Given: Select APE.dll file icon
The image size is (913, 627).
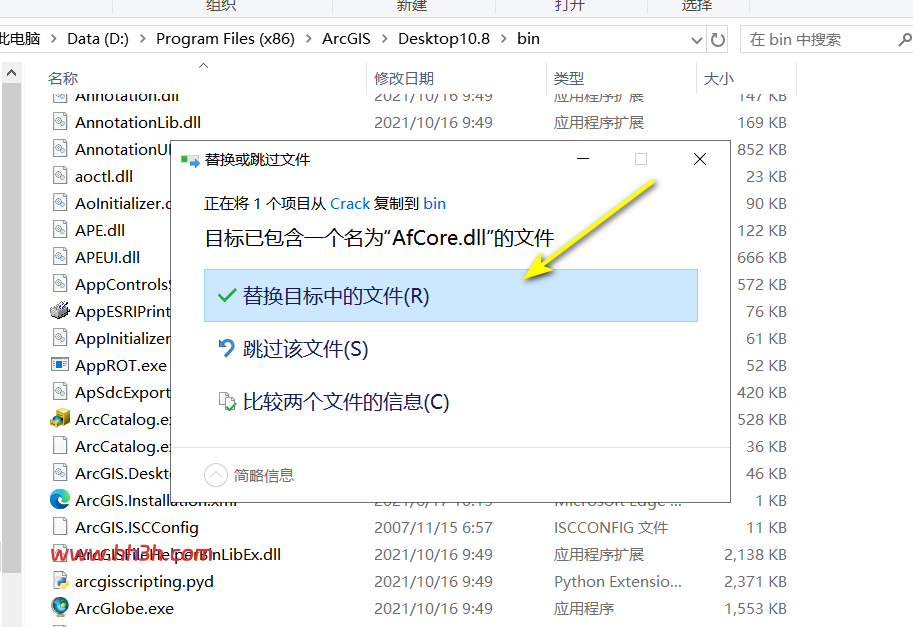Looking at the screenshot, I should [x=60, y=230].
